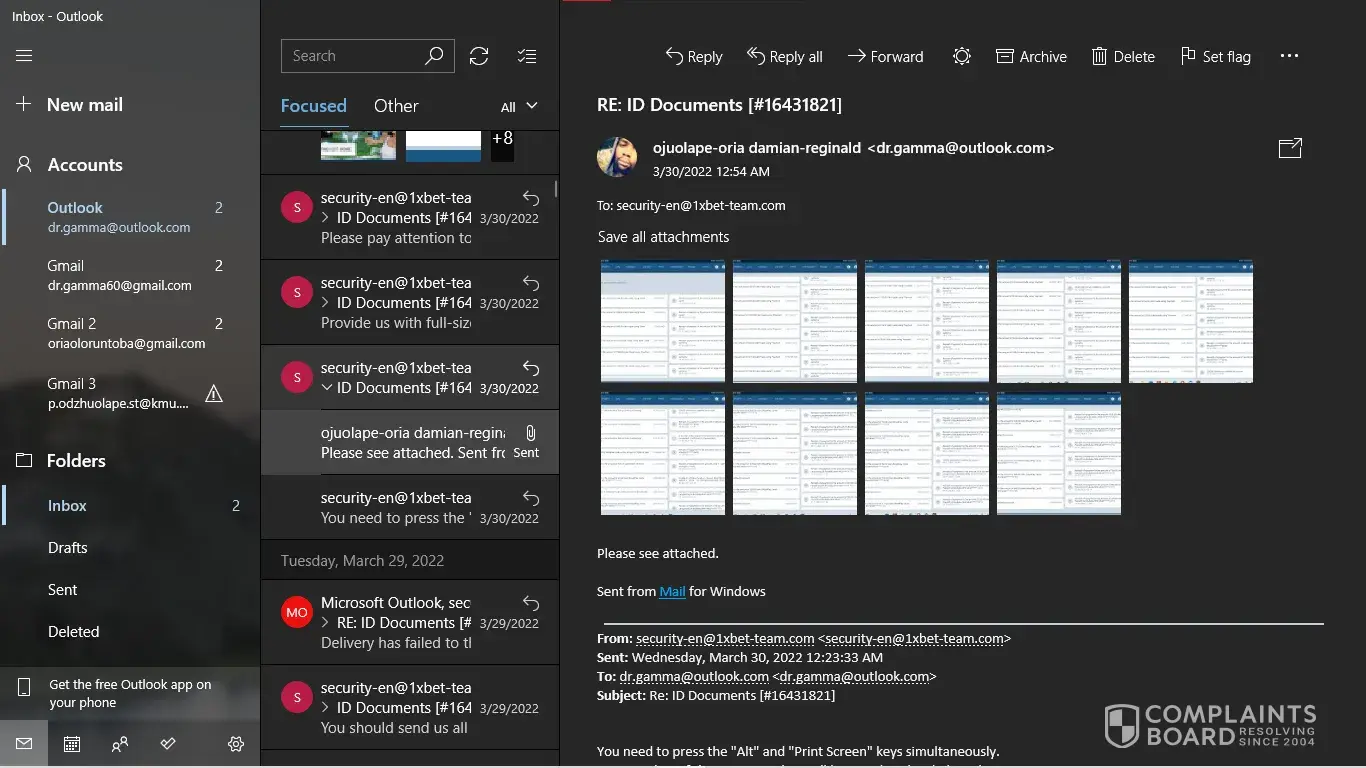Click the Sync this view icon
The image size is (1366, 768).
tap(479, 56)
